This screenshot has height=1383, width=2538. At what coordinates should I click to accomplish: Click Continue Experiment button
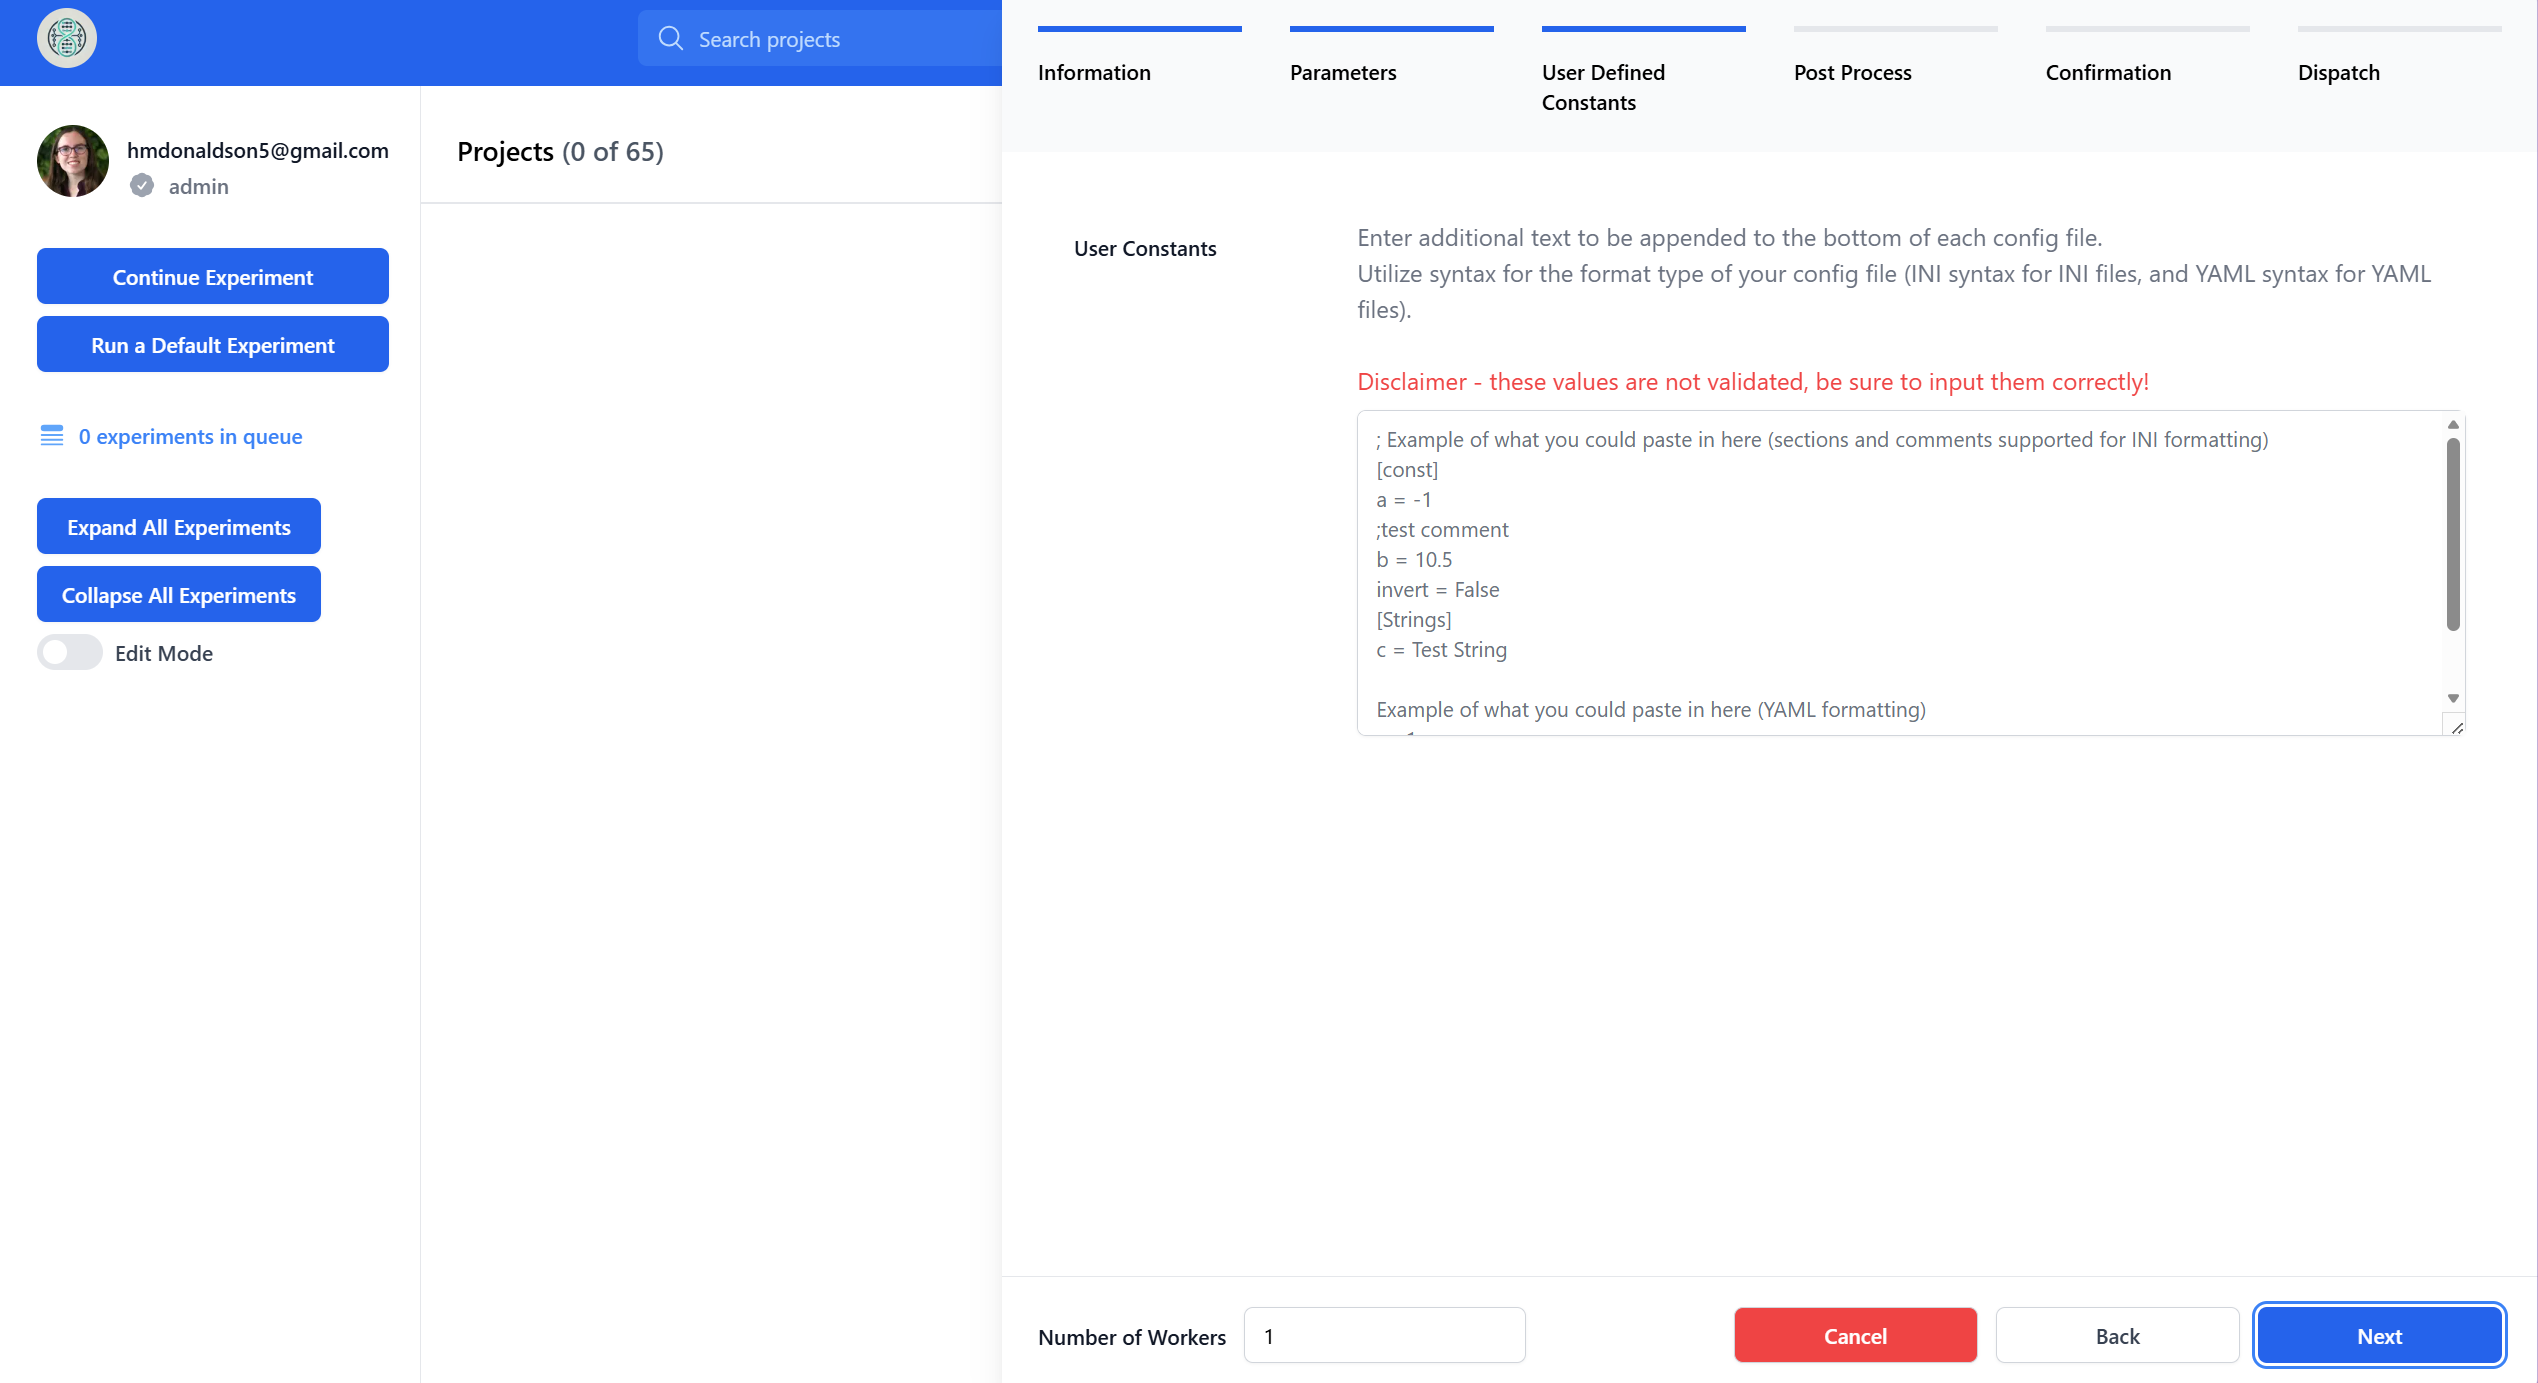point(213,277)
